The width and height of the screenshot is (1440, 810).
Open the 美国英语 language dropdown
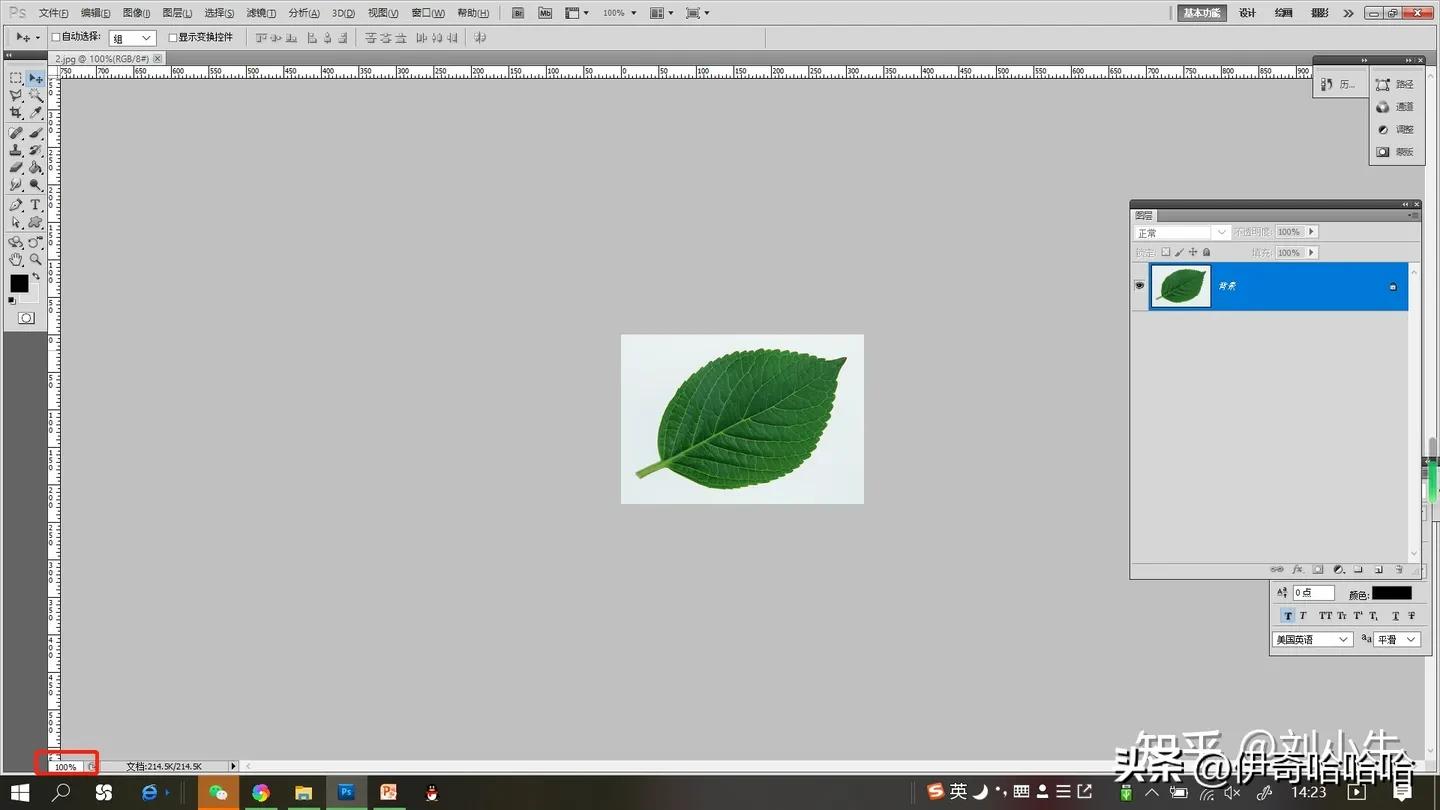(1311, 638)
